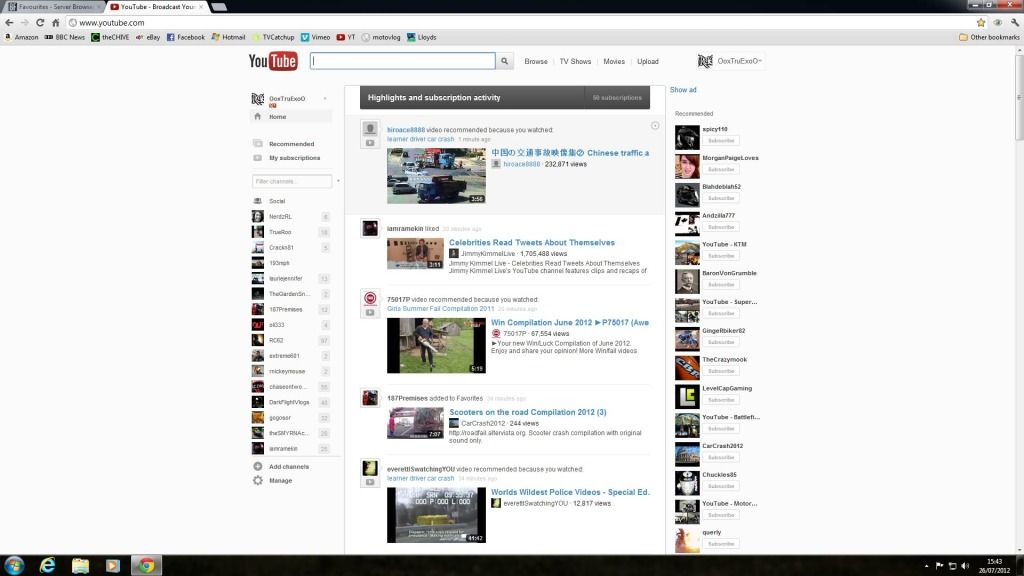
Task: Open the Browse menu item
Action: point(536,61)
